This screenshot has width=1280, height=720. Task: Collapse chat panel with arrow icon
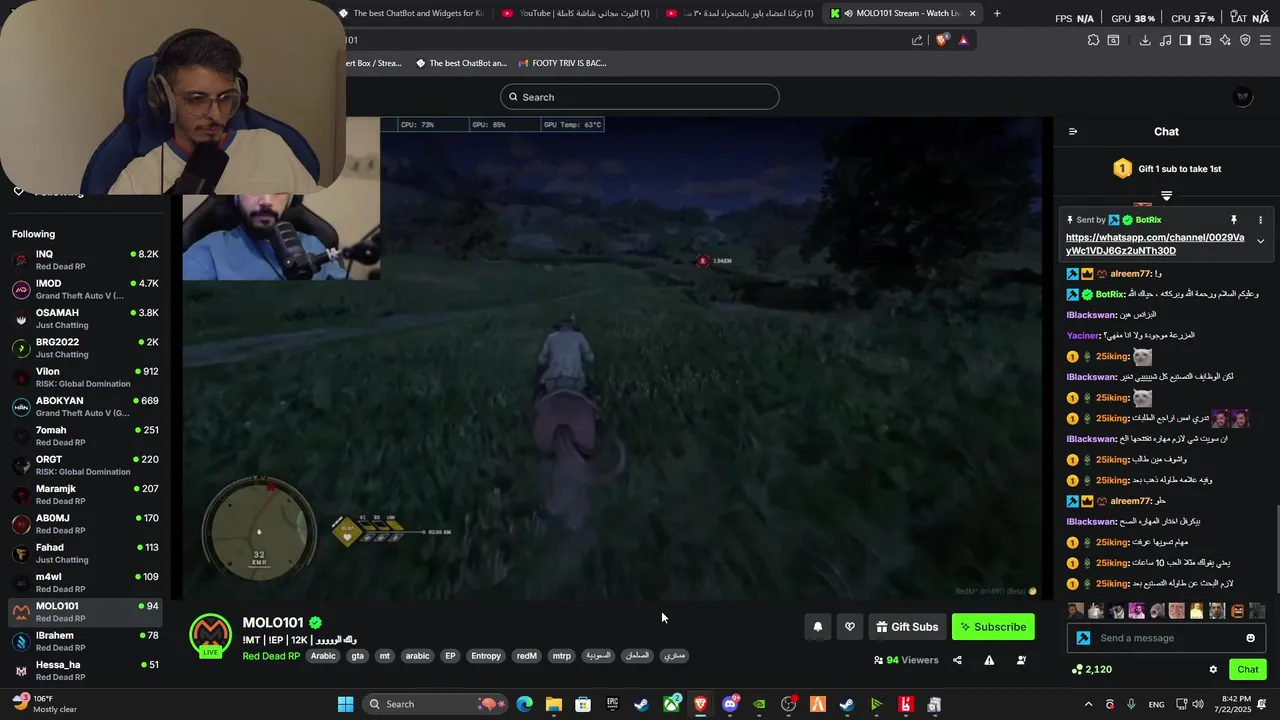[x=1073, y=132]
